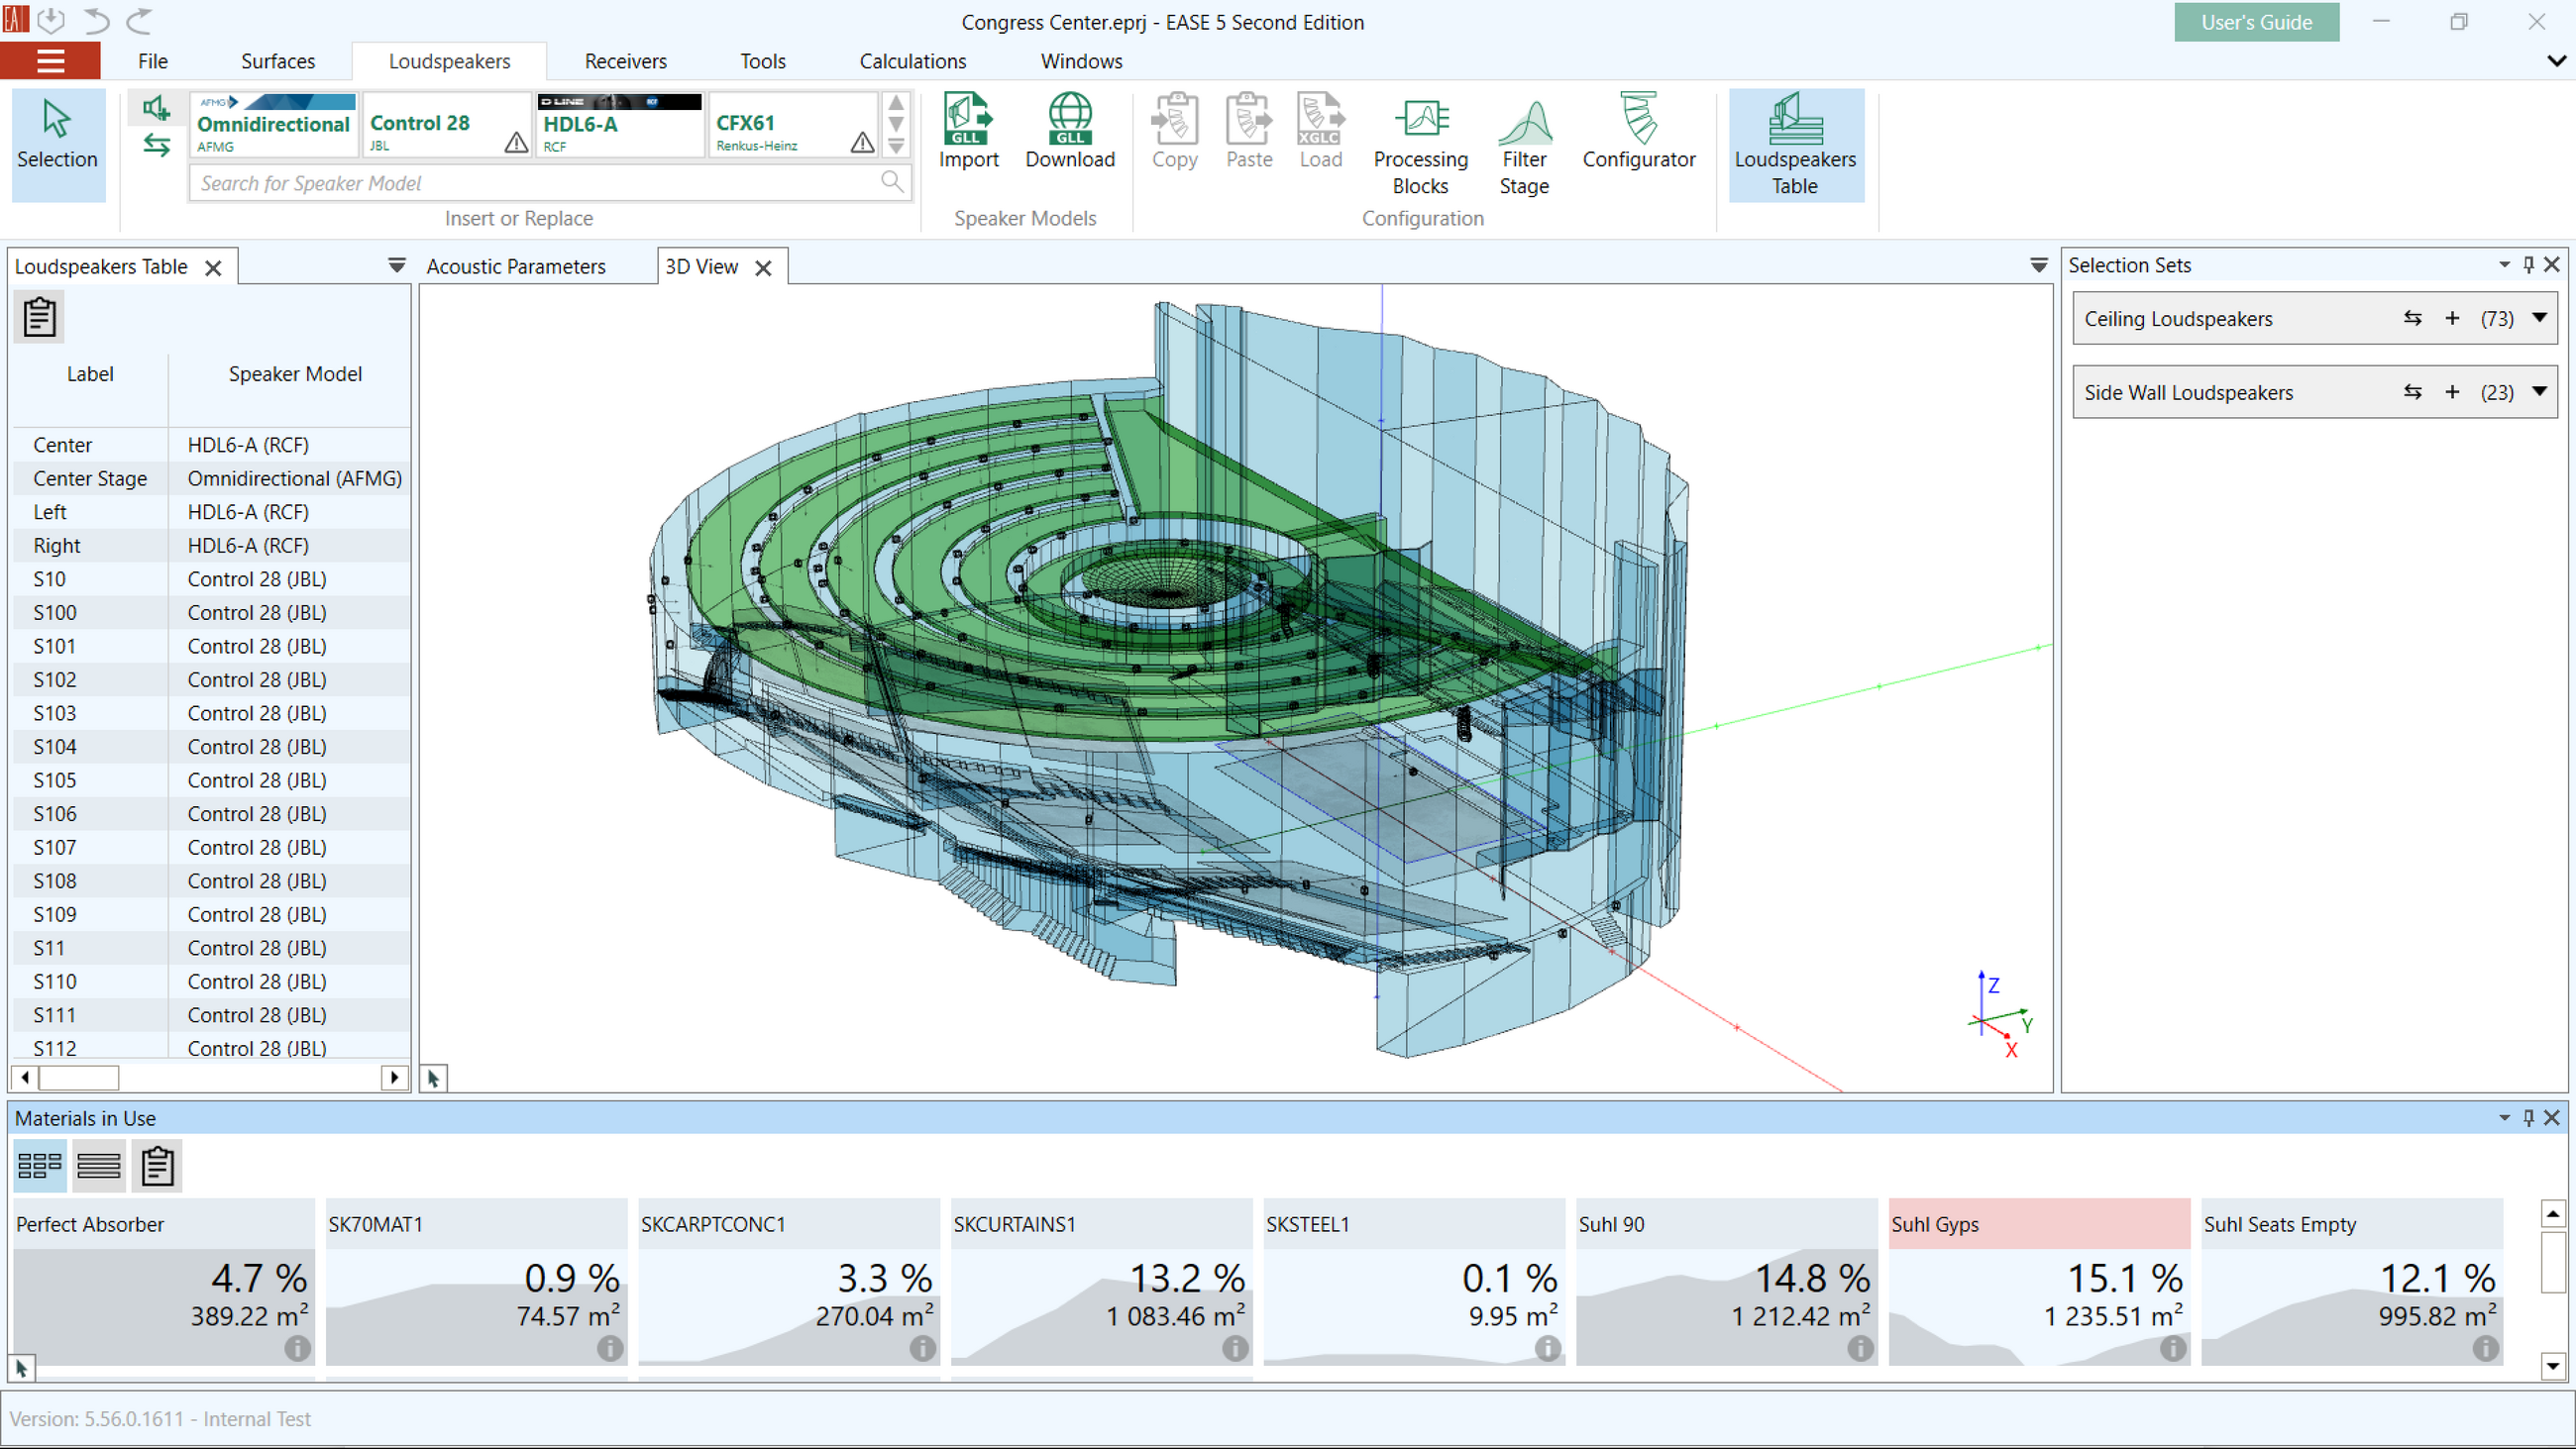2576x1449 pixels.
Task: Click the replace speaker arrows icon
Action: [x=156, y=145]
